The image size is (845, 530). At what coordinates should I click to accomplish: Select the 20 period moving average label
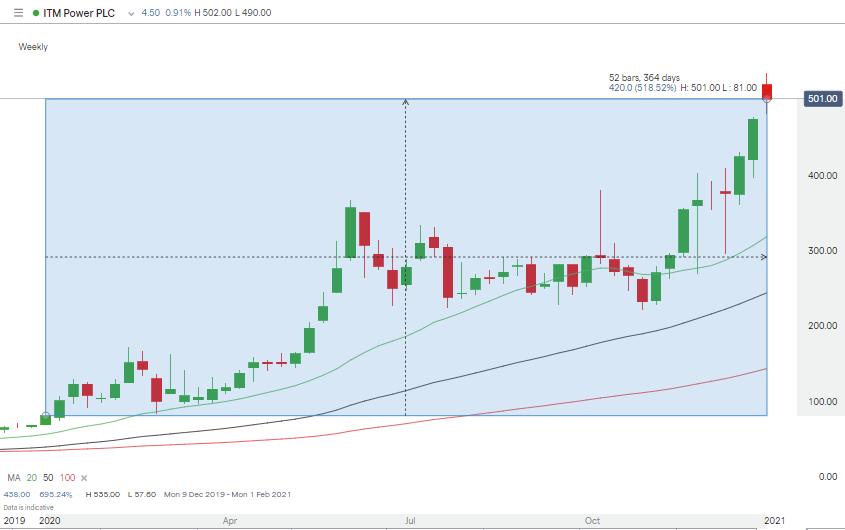pyautogui.click(x=32, y=478)
